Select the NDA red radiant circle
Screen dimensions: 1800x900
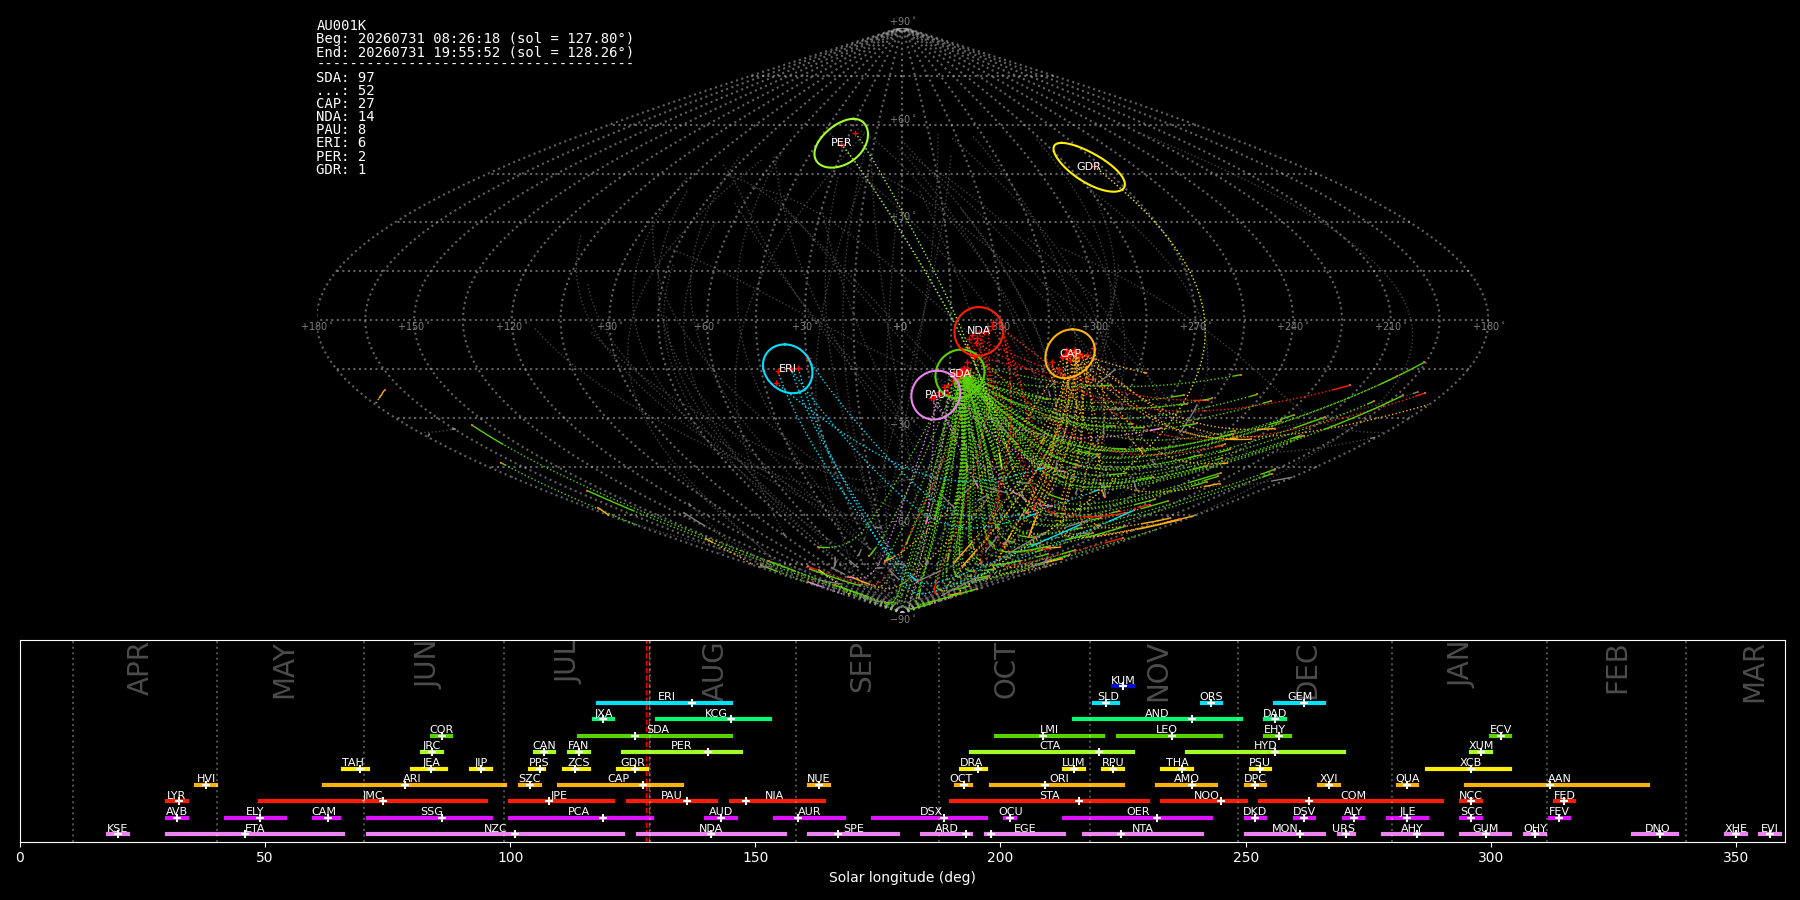pyautogui.click(x=979, y=331)
